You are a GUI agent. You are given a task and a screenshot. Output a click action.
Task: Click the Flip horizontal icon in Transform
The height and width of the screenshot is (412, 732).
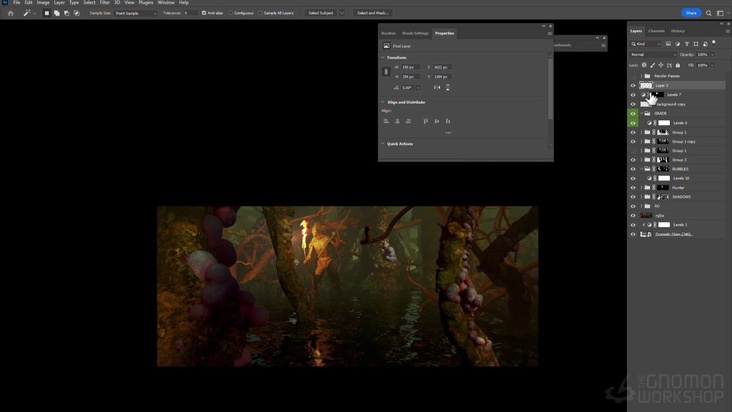437,87
